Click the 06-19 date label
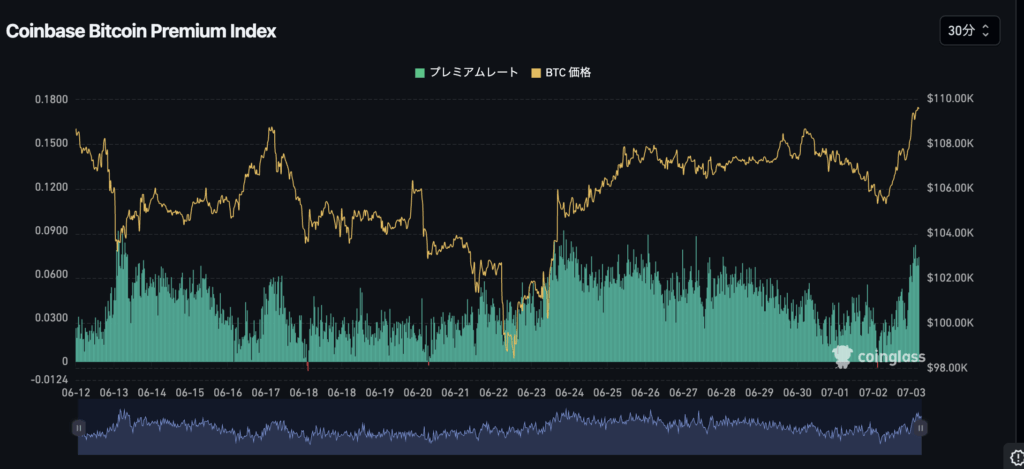Viewport: 1024px width, 469px height. 379,393
